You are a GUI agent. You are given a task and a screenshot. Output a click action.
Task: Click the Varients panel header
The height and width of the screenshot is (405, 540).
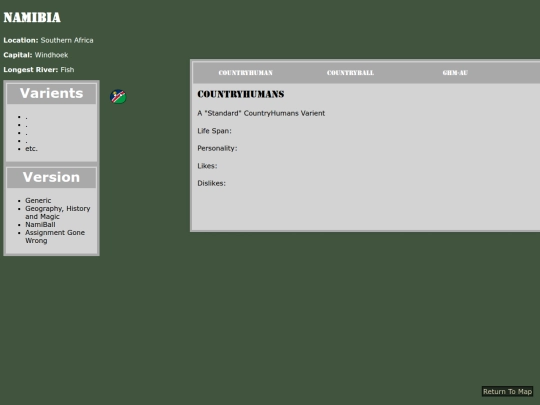[51, 93]
